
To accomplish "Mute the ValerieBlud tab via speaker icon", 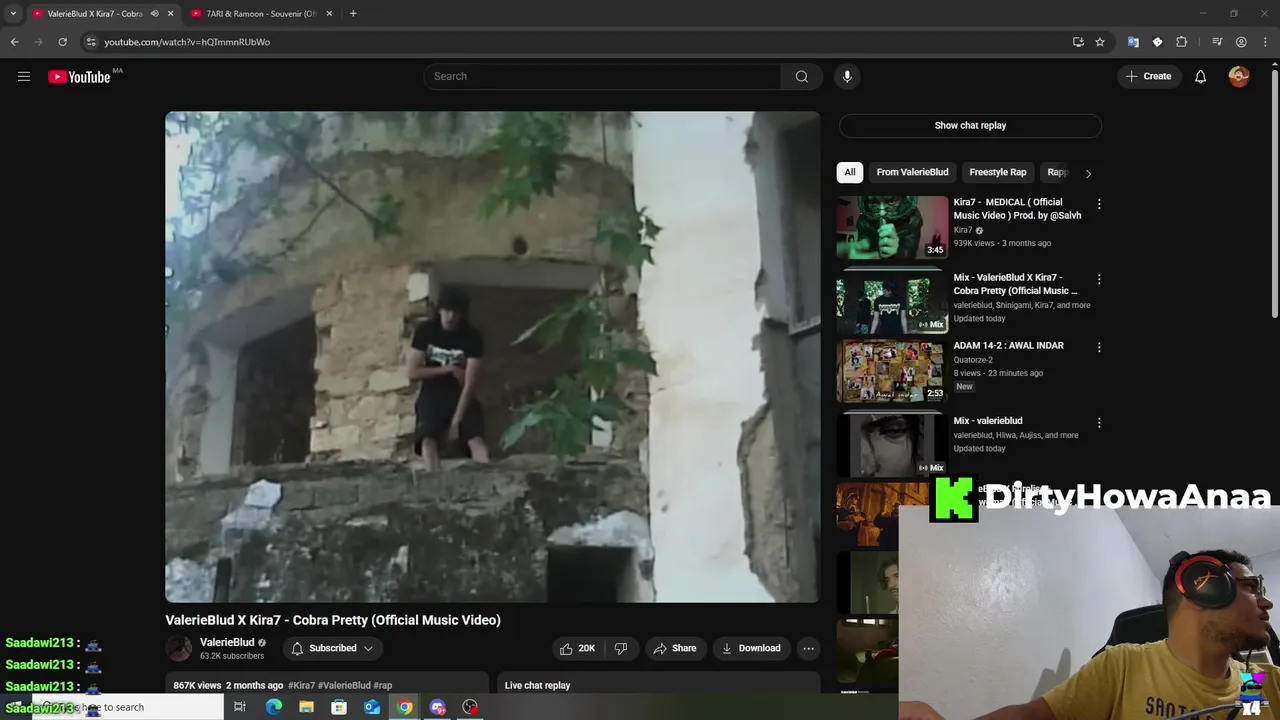I will pyautogui.click(x=154, y=14).
